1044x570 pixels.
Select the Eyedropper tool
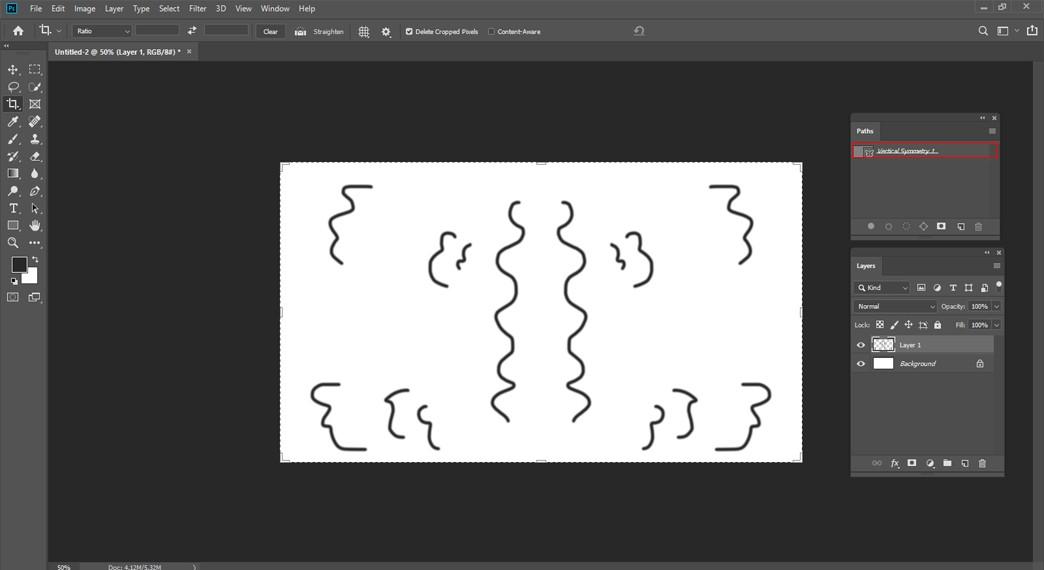[13, 121]
